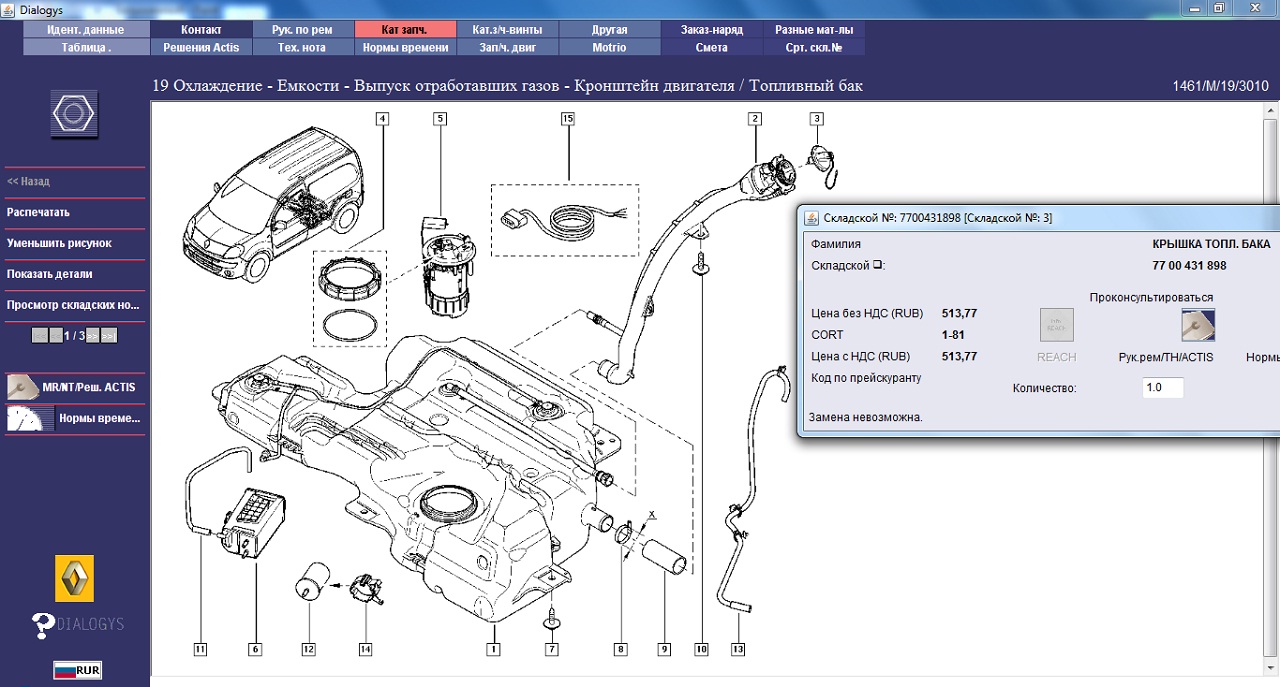Select part callout number 9 hose
Image resolution: width=1280 pixels, height=687 pixels.
click(x=663, y=649)
